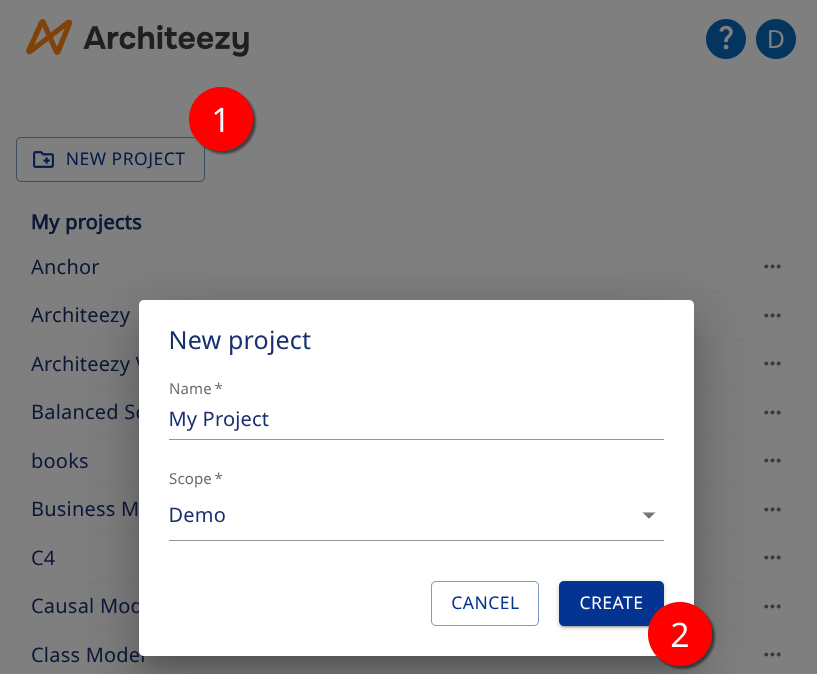Open the ellipsis menu for the Class Model project
Screen dimensions: 817x674
pos(772,654)
